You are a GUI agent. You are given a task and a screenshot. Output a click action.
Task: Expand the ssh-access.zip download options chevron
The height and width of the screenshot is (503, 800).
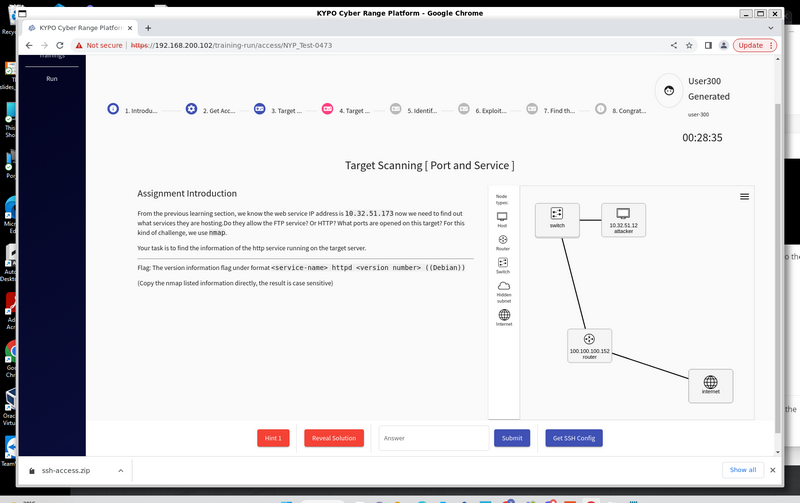(121, 470)
